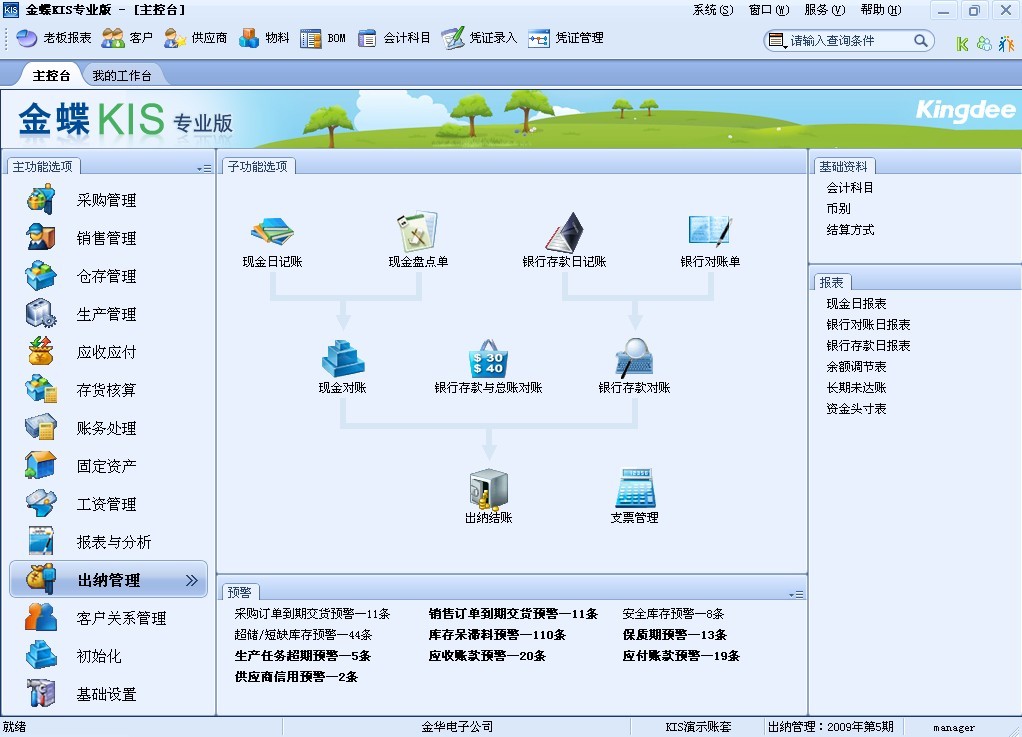This screenshot has width=1022, height=737.
Task: Open the 现金盘点单 icon
Action: click(x=417, y=231)
